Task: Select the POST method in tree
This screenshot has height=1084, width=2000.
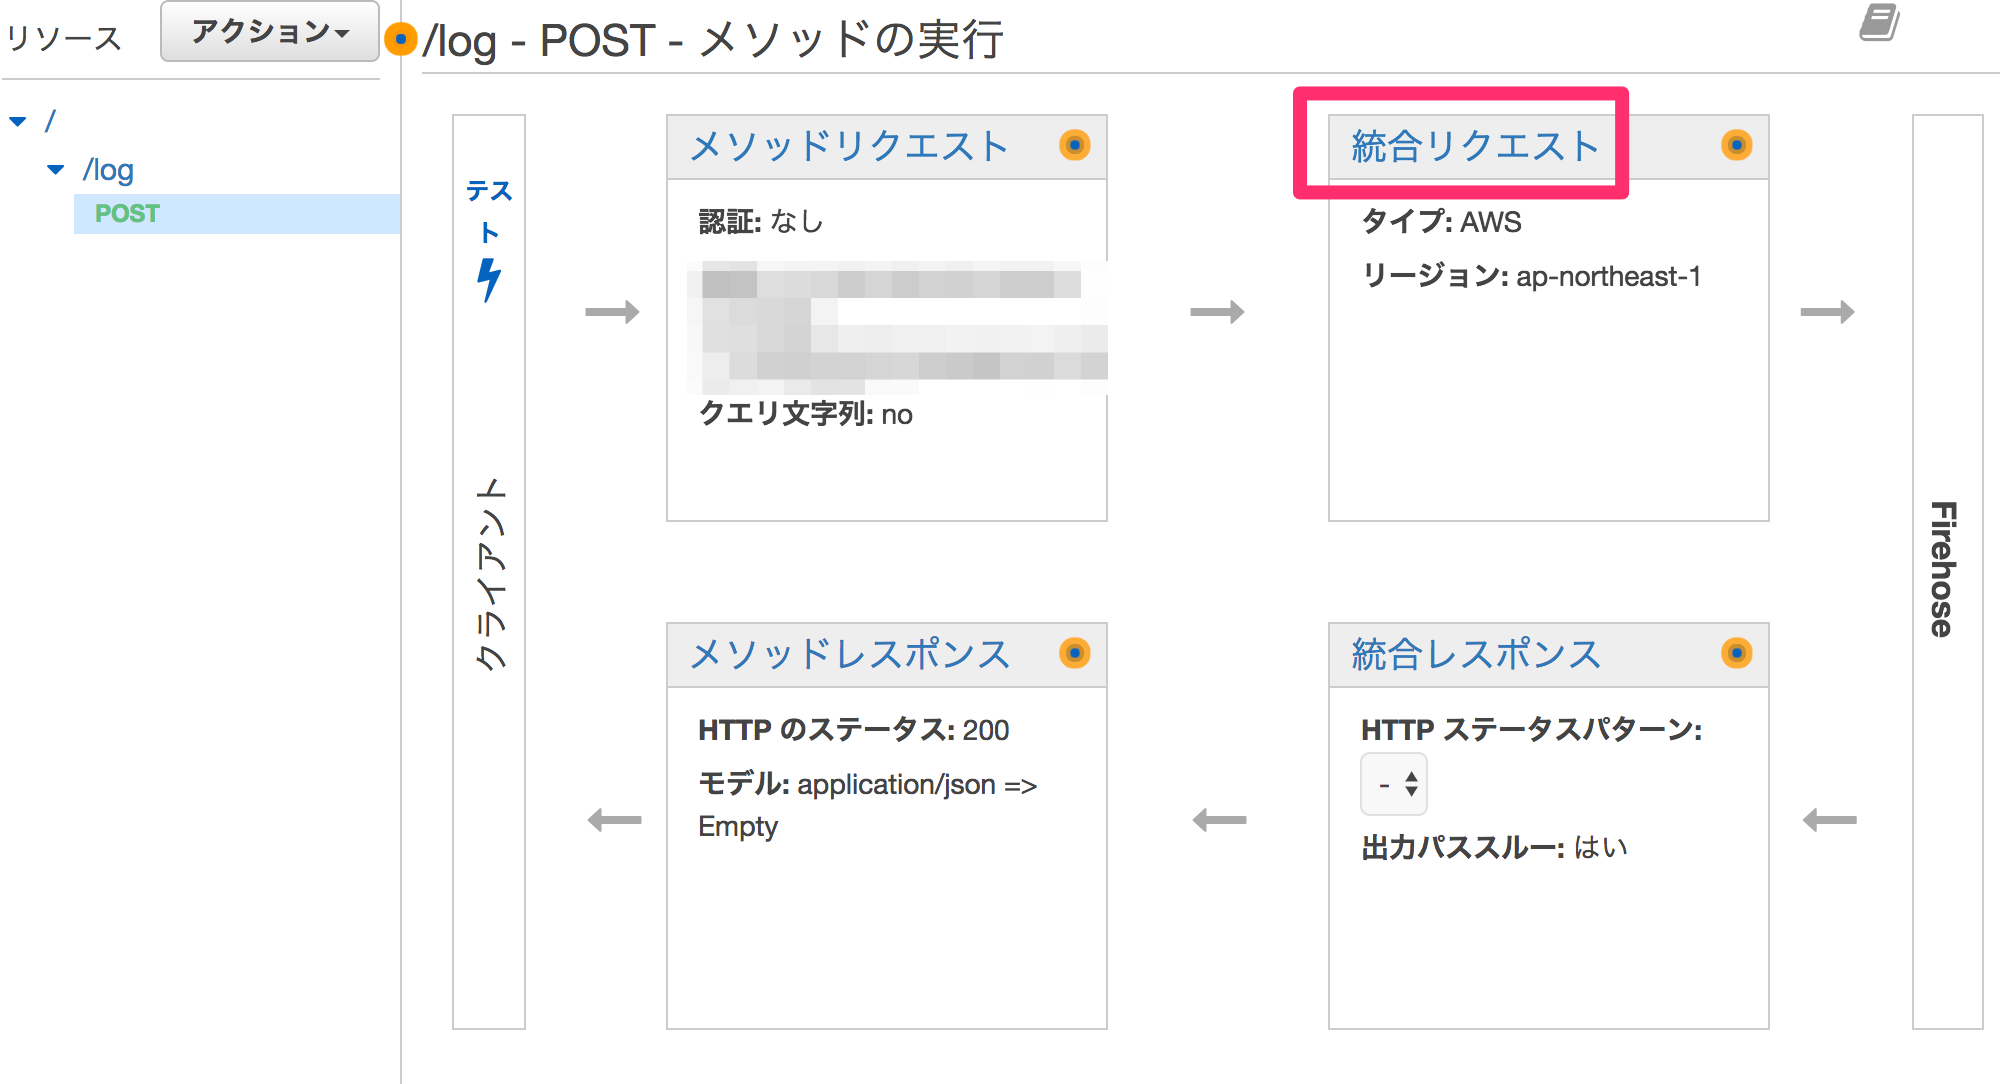Action: tap(127, 214)
